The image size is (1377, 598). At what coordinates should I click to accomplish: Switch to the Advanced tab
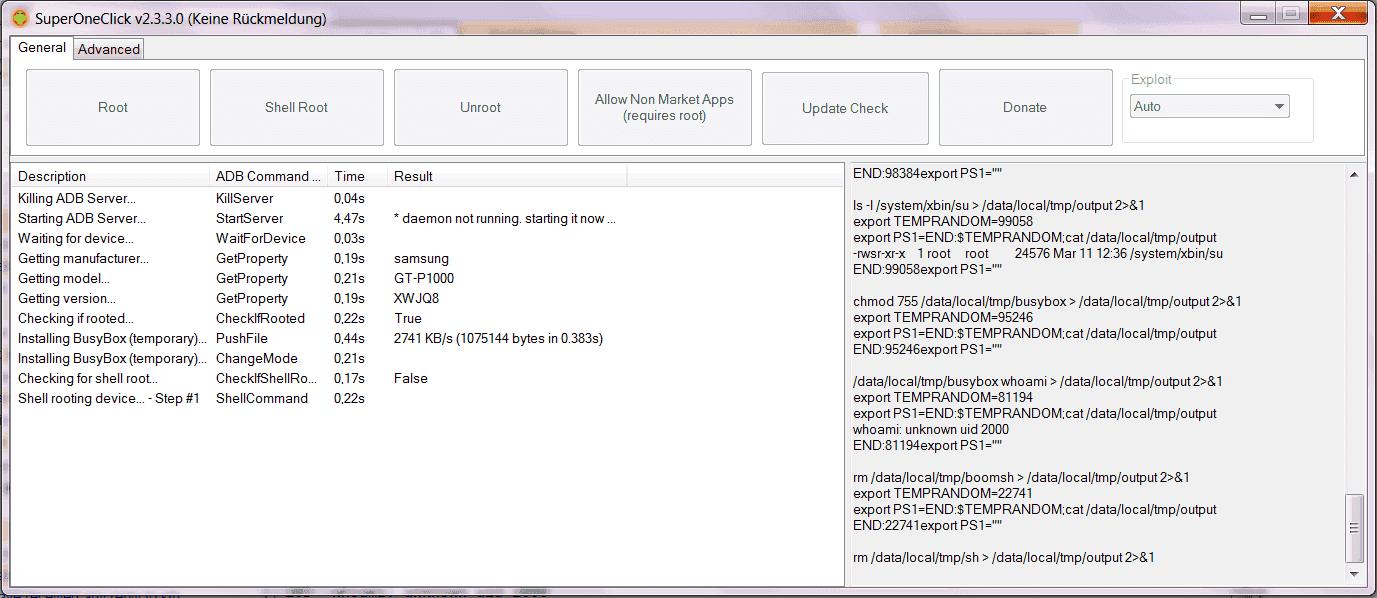(x=109, y=49)
